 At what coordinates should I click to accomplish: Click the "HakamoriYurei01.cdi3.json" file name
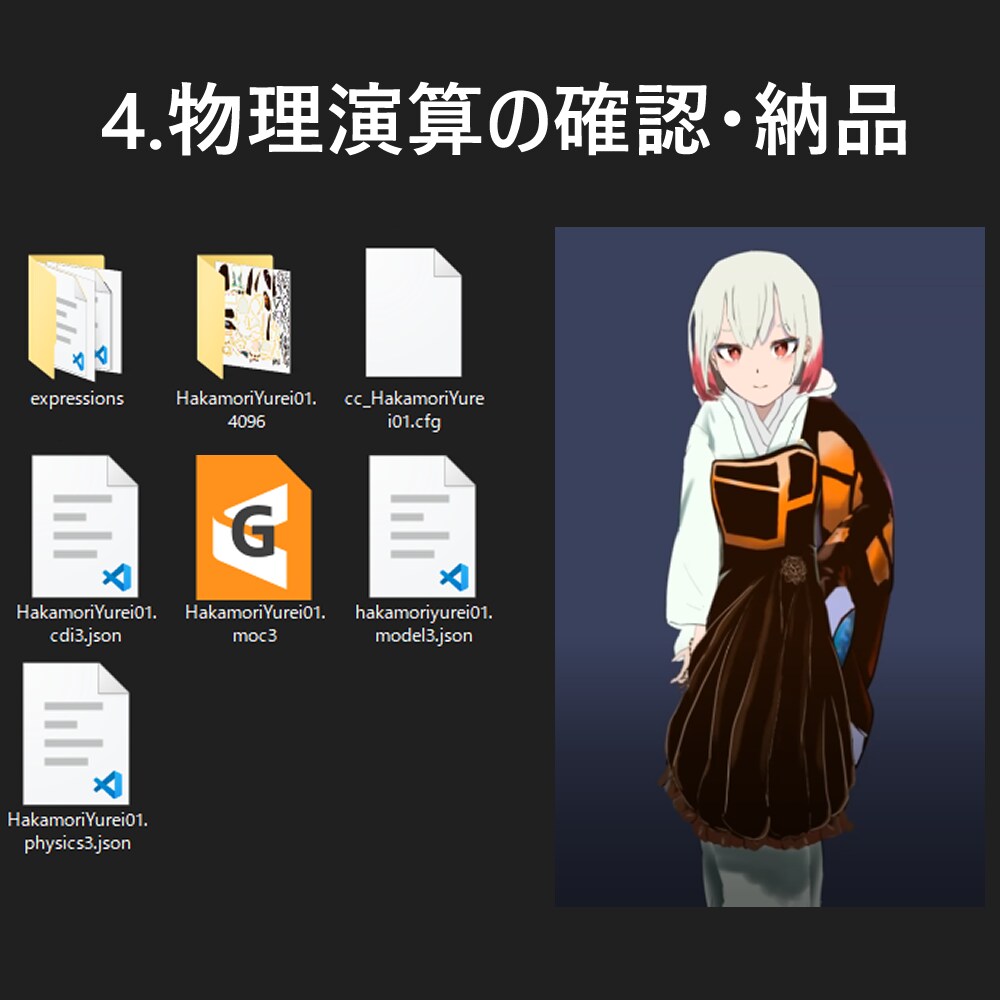[86, 624]
